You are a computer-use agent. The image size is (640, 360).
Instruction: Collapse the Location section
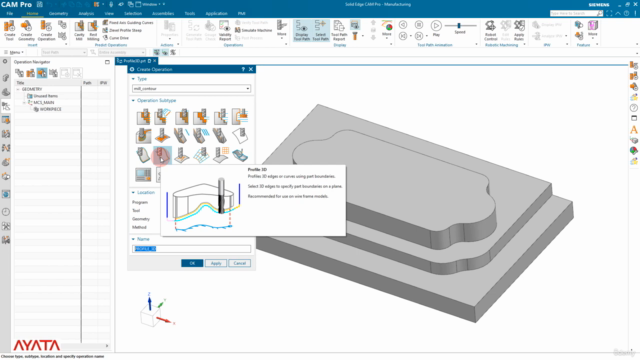pyautogui.click(x=133, y=192)
